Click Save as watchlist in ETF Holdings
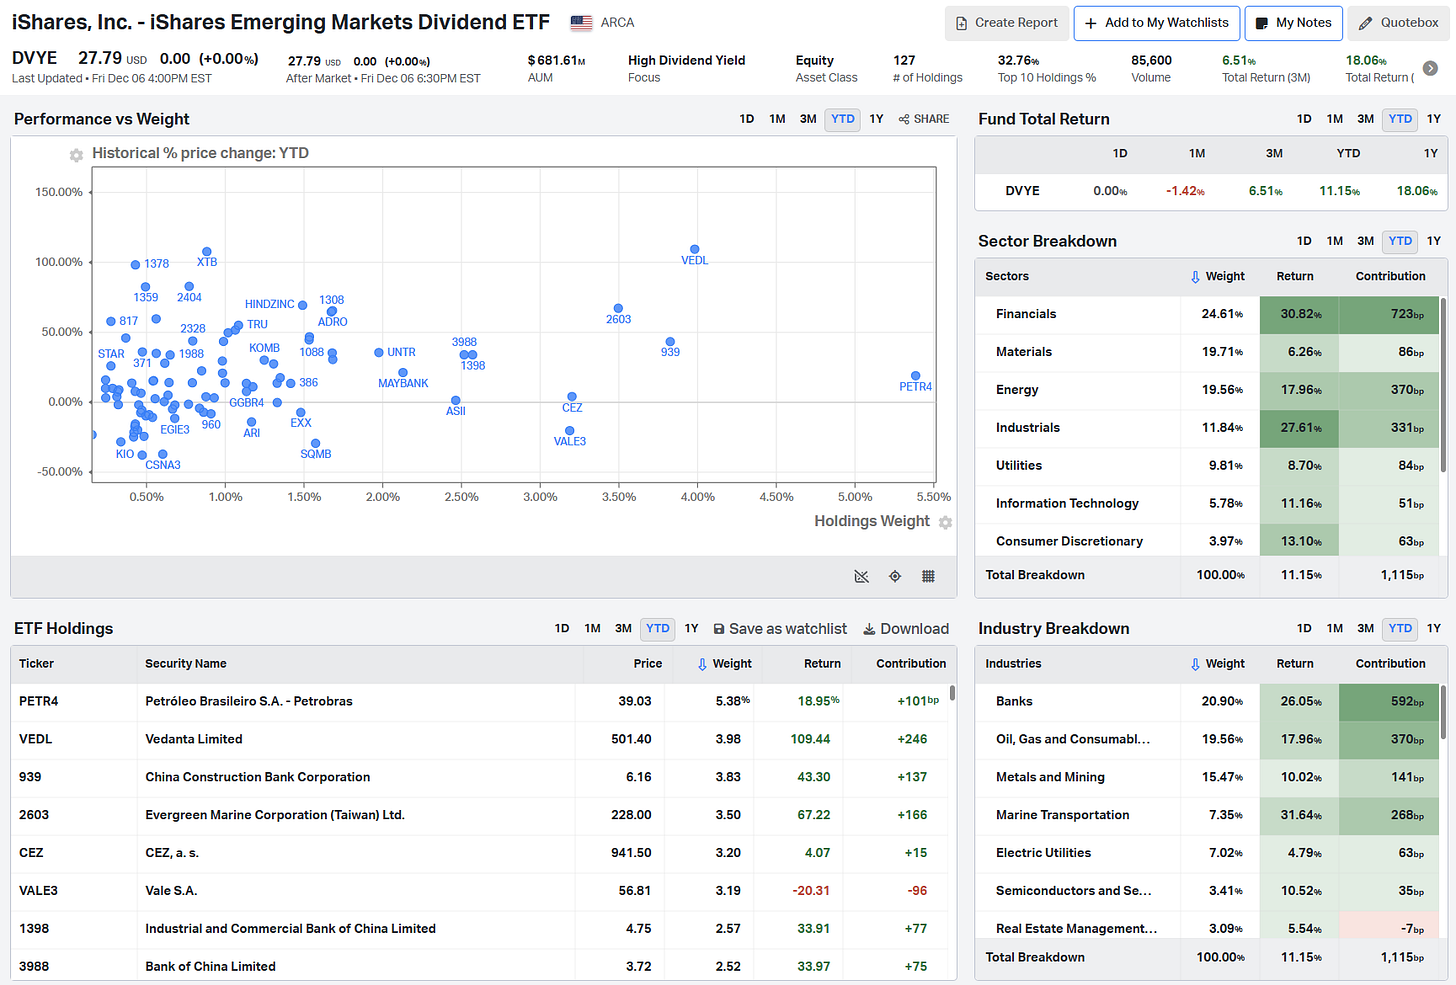 point(780,629)
